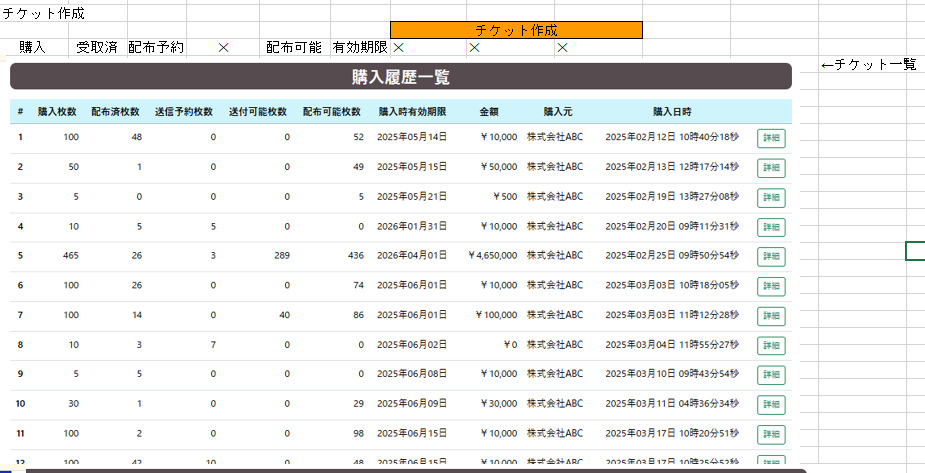Click the 配布可能枚数 column header

pos(332,111)
